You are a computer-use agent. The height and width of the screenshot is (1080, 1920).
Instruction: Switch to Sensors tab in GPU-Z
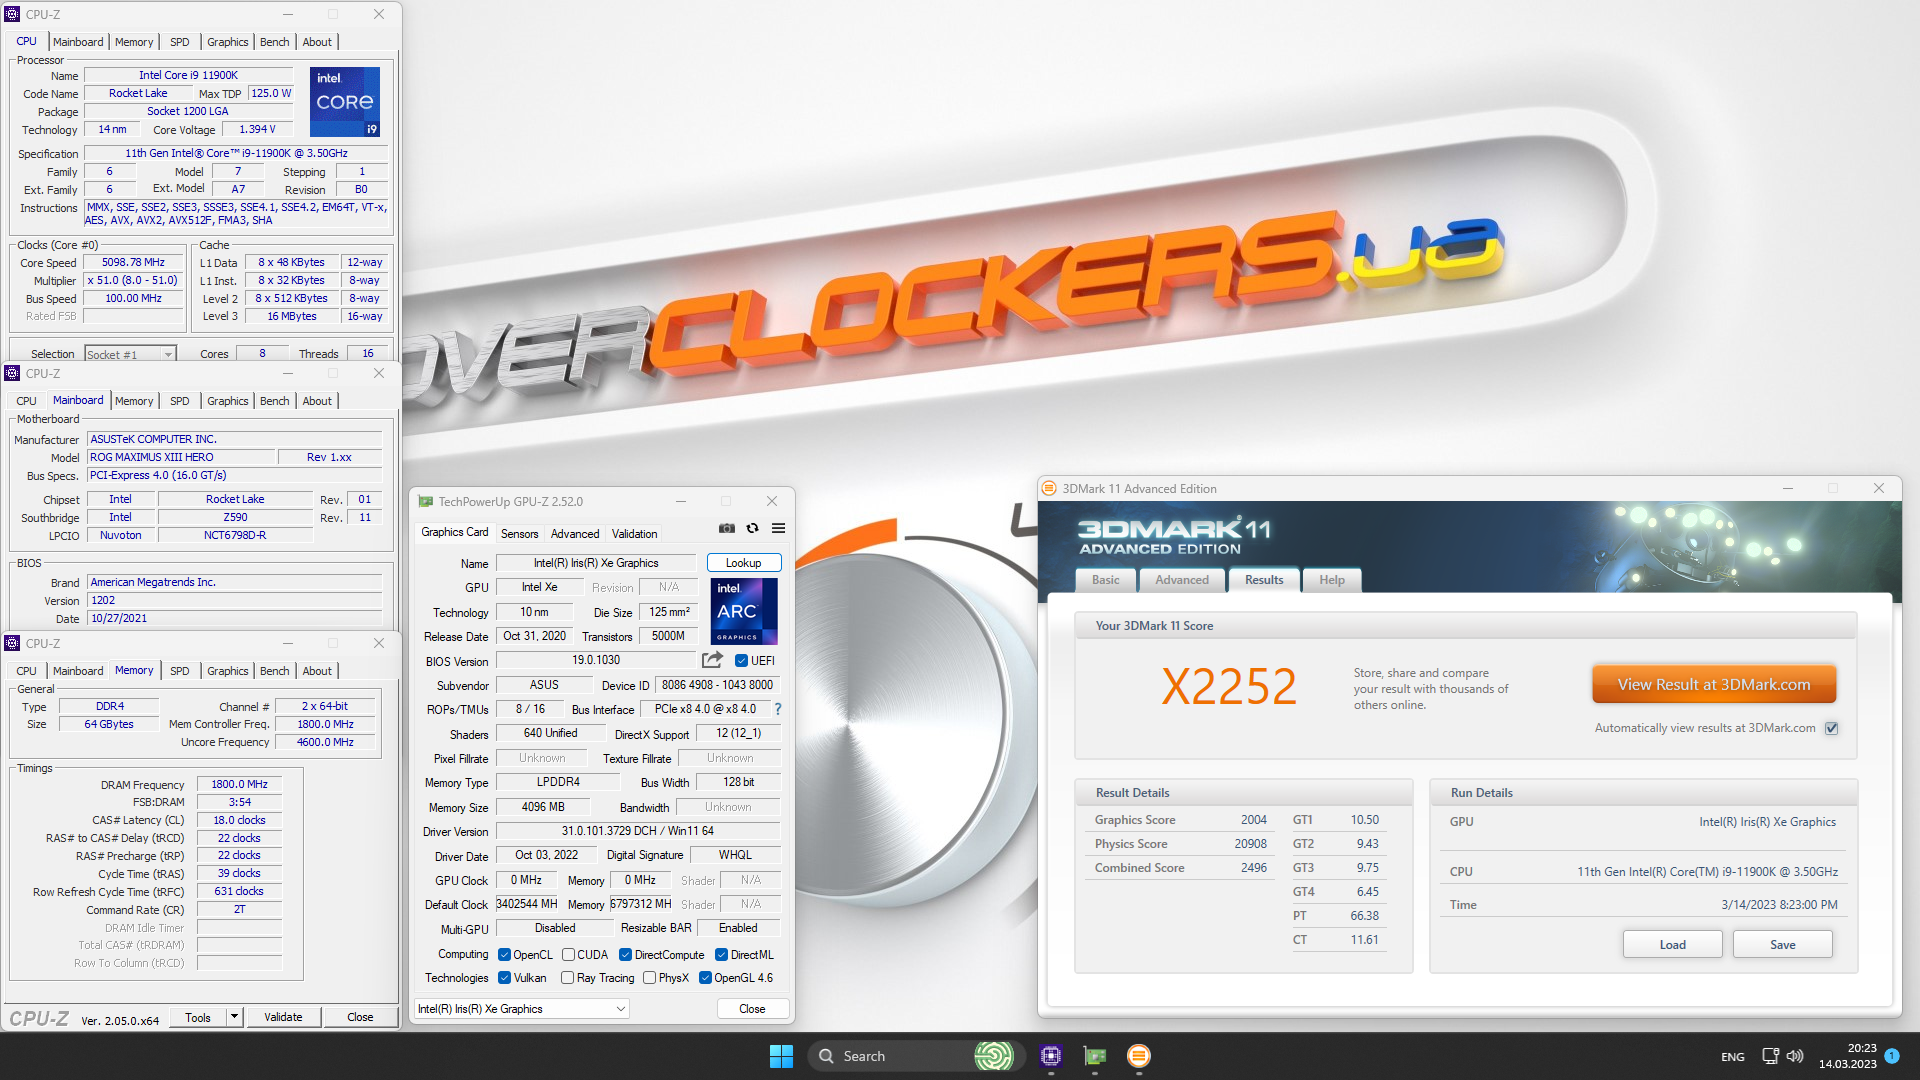[519, 534]
